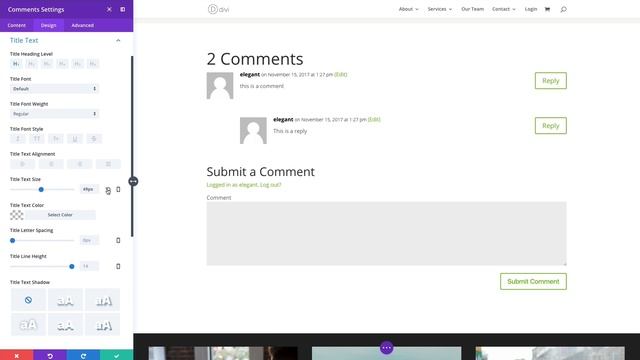Choose the no-shadow Title Text Shadow option
The width and height of the screenshot is (640, 360).
[28, 300]
